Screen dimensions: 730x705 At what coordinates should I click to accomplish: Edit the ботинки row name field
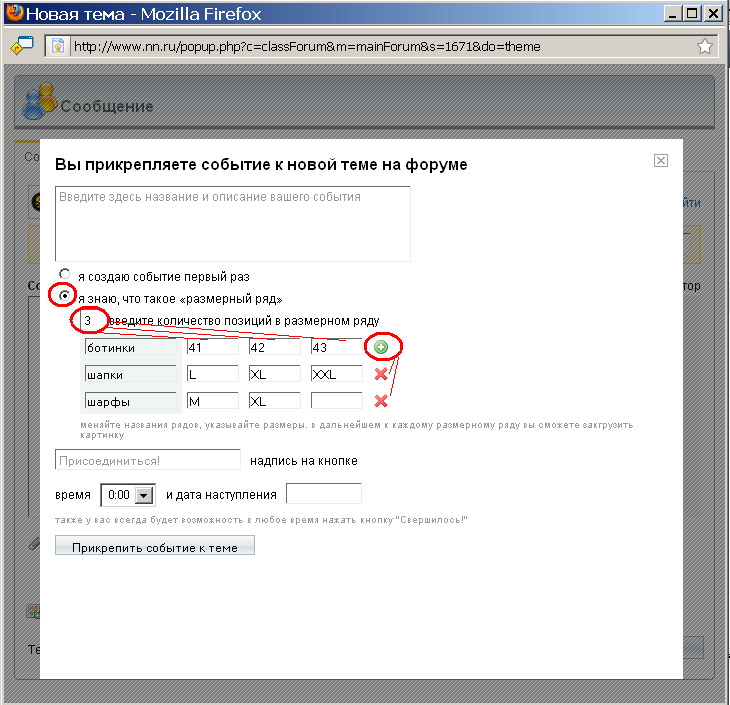tap(131, 347)
